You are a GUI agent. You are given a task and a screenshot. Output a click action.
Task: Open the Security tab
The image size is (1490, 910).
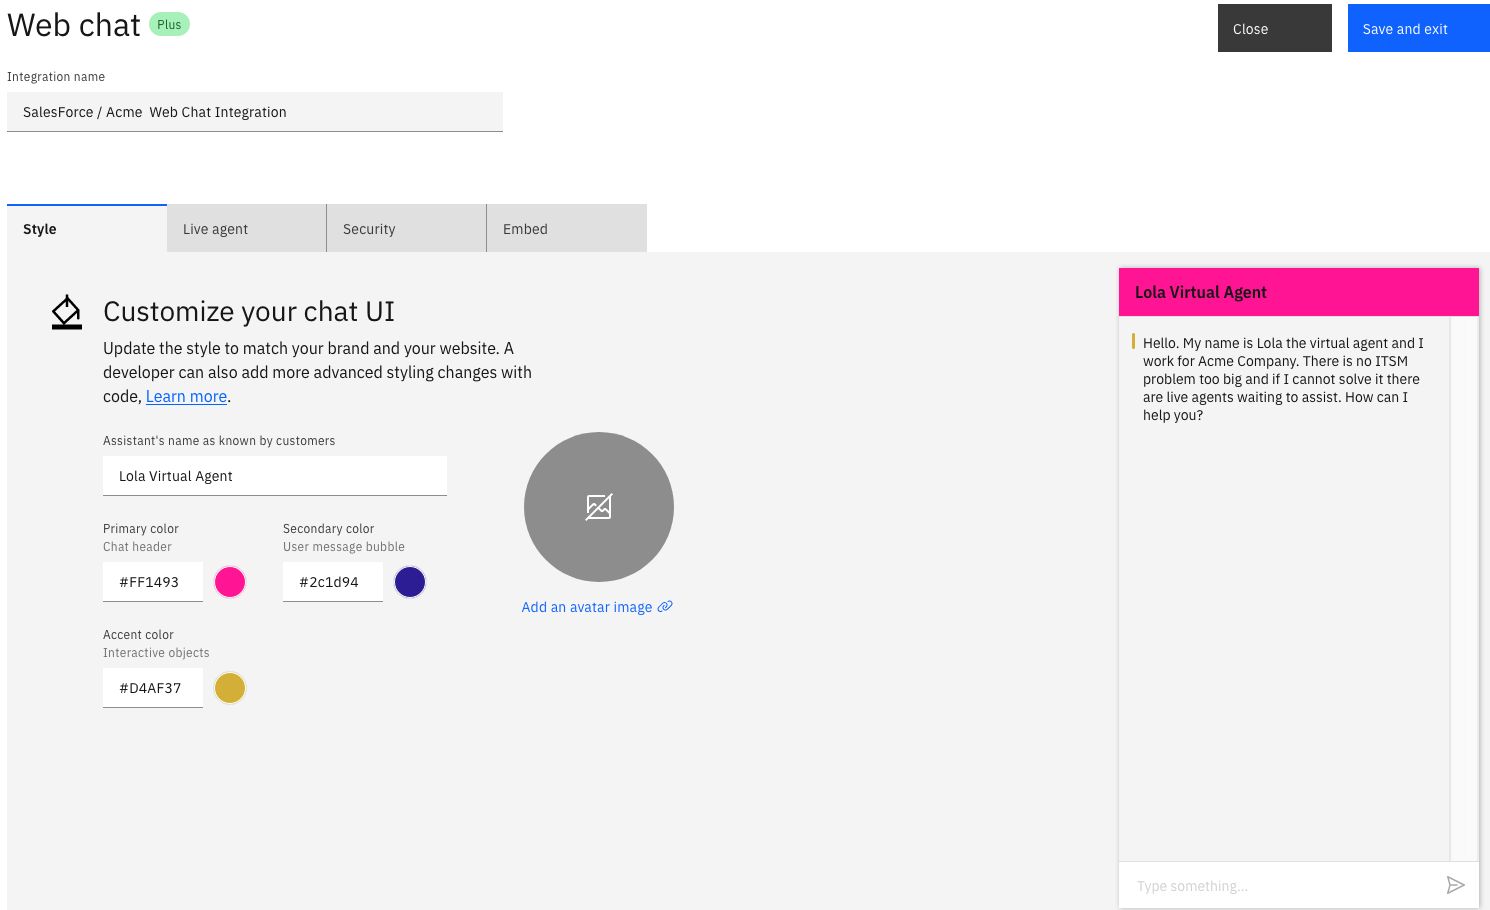tap(407, 229)
